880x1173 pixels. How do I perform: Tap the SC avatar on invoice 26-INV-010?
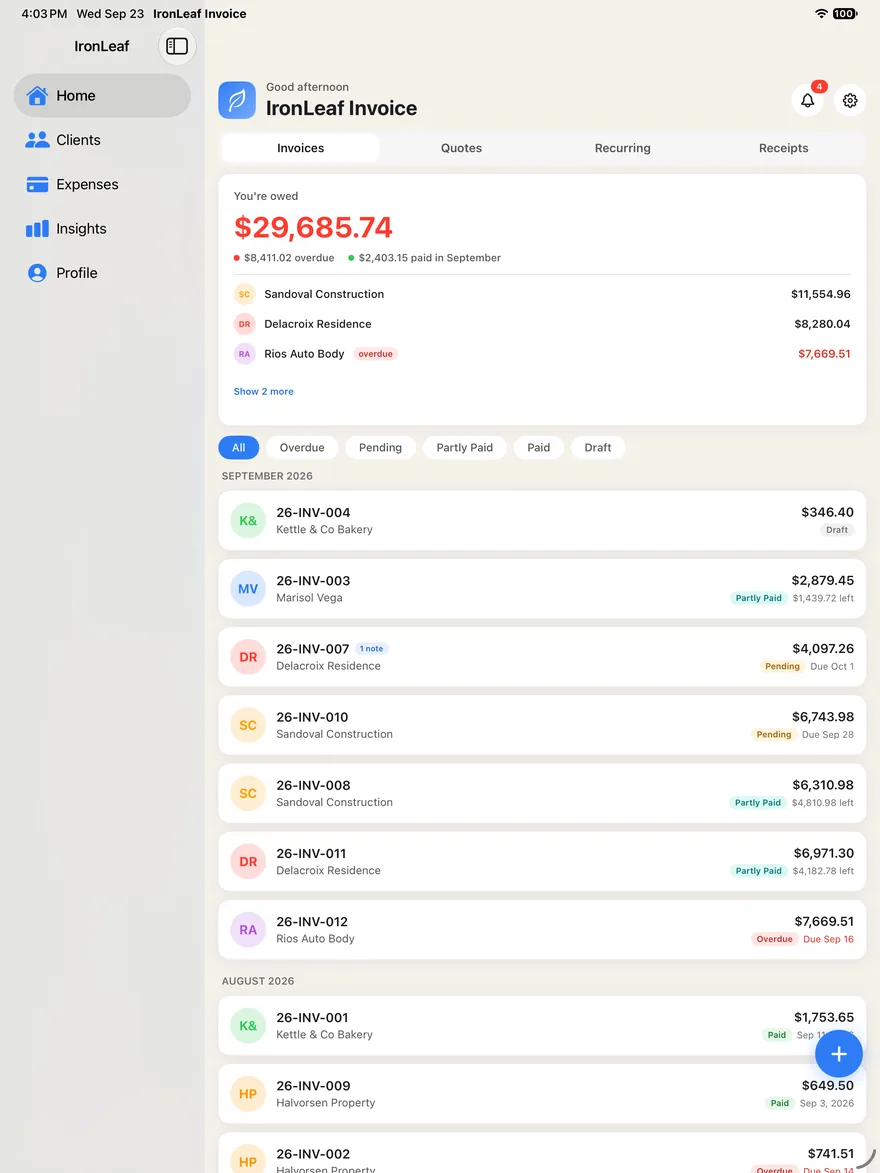point(248,725)
